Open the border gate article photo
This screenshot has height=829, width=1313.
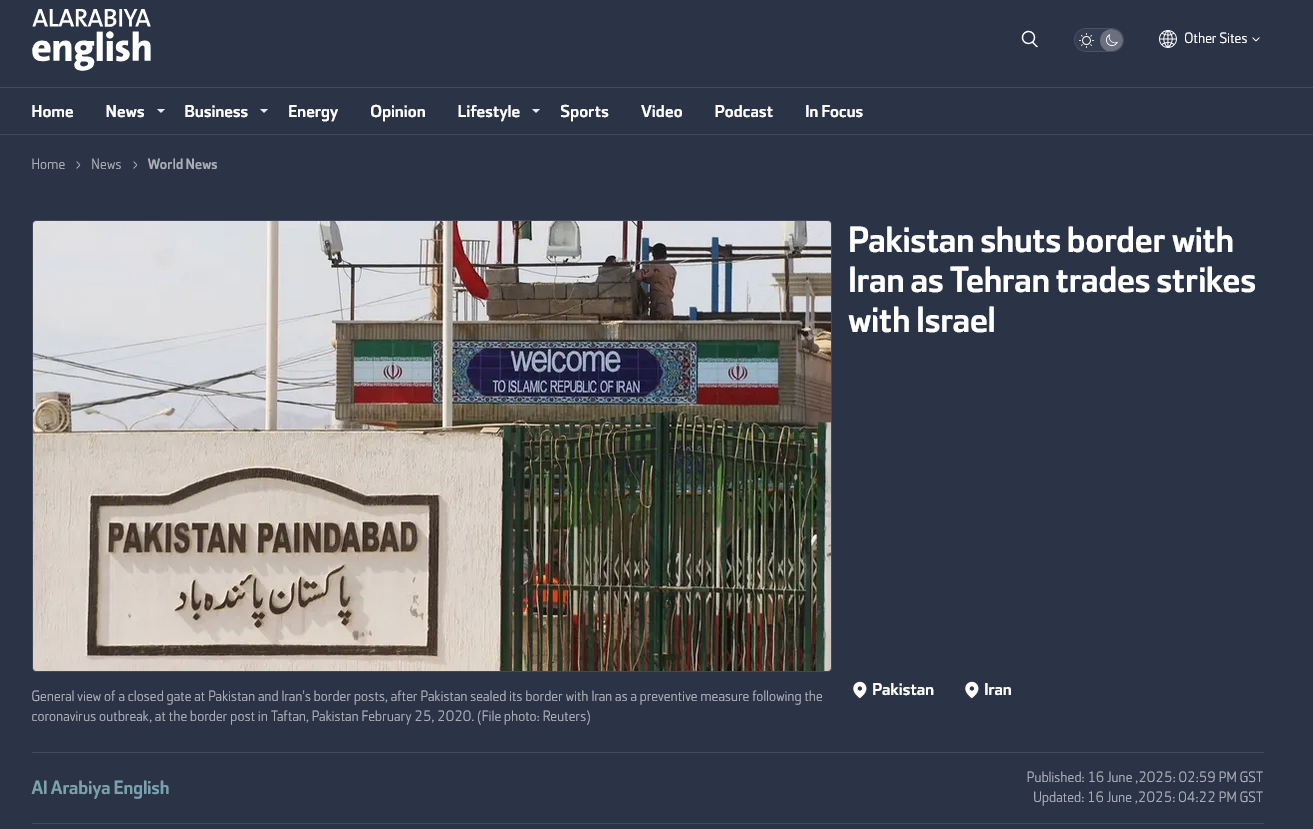(432, 446)
